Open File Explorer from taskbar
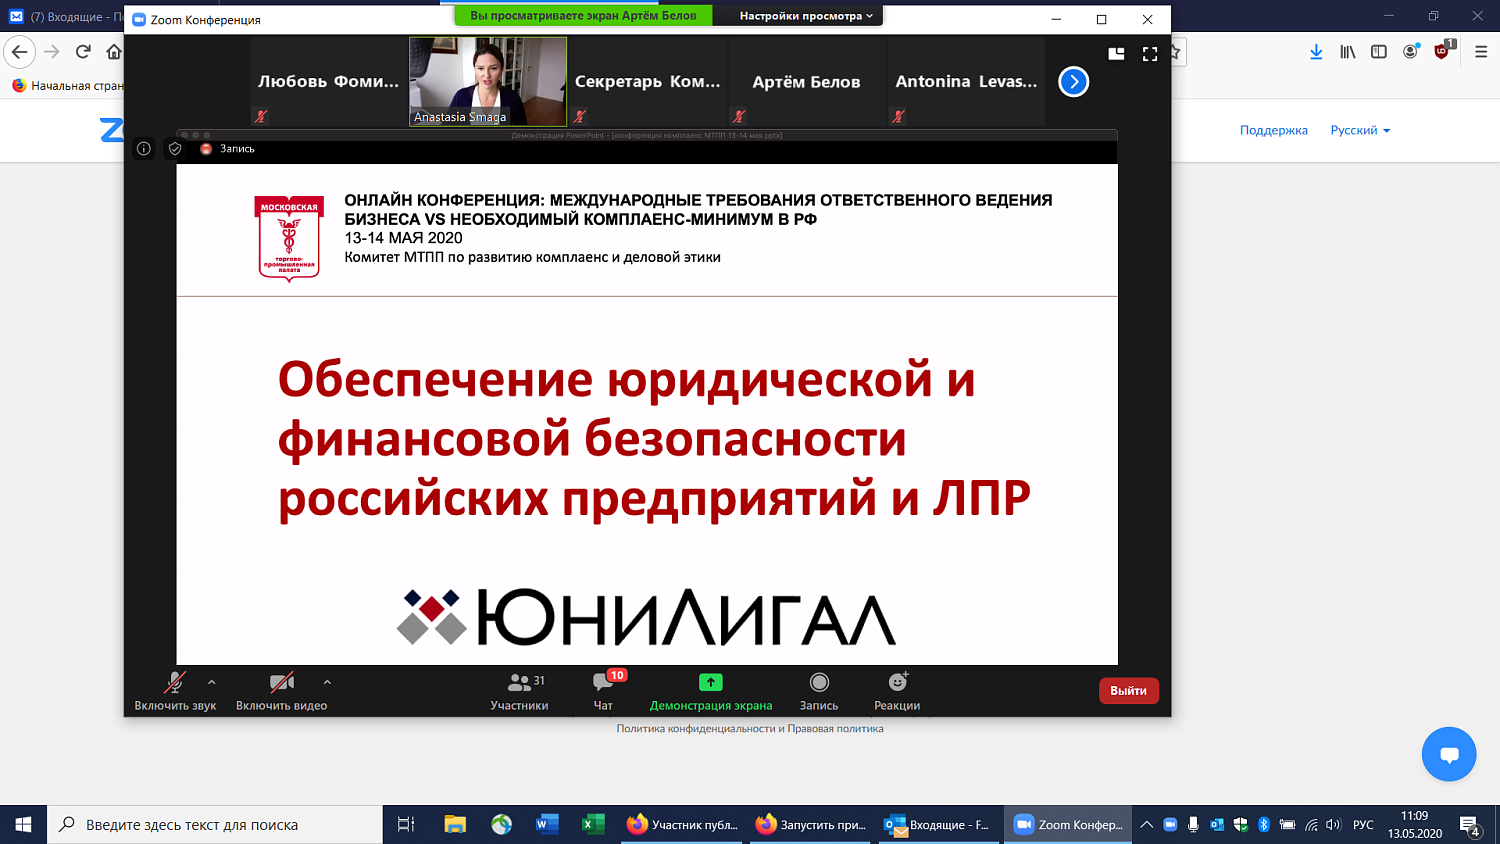 click(x=455, y=825)
